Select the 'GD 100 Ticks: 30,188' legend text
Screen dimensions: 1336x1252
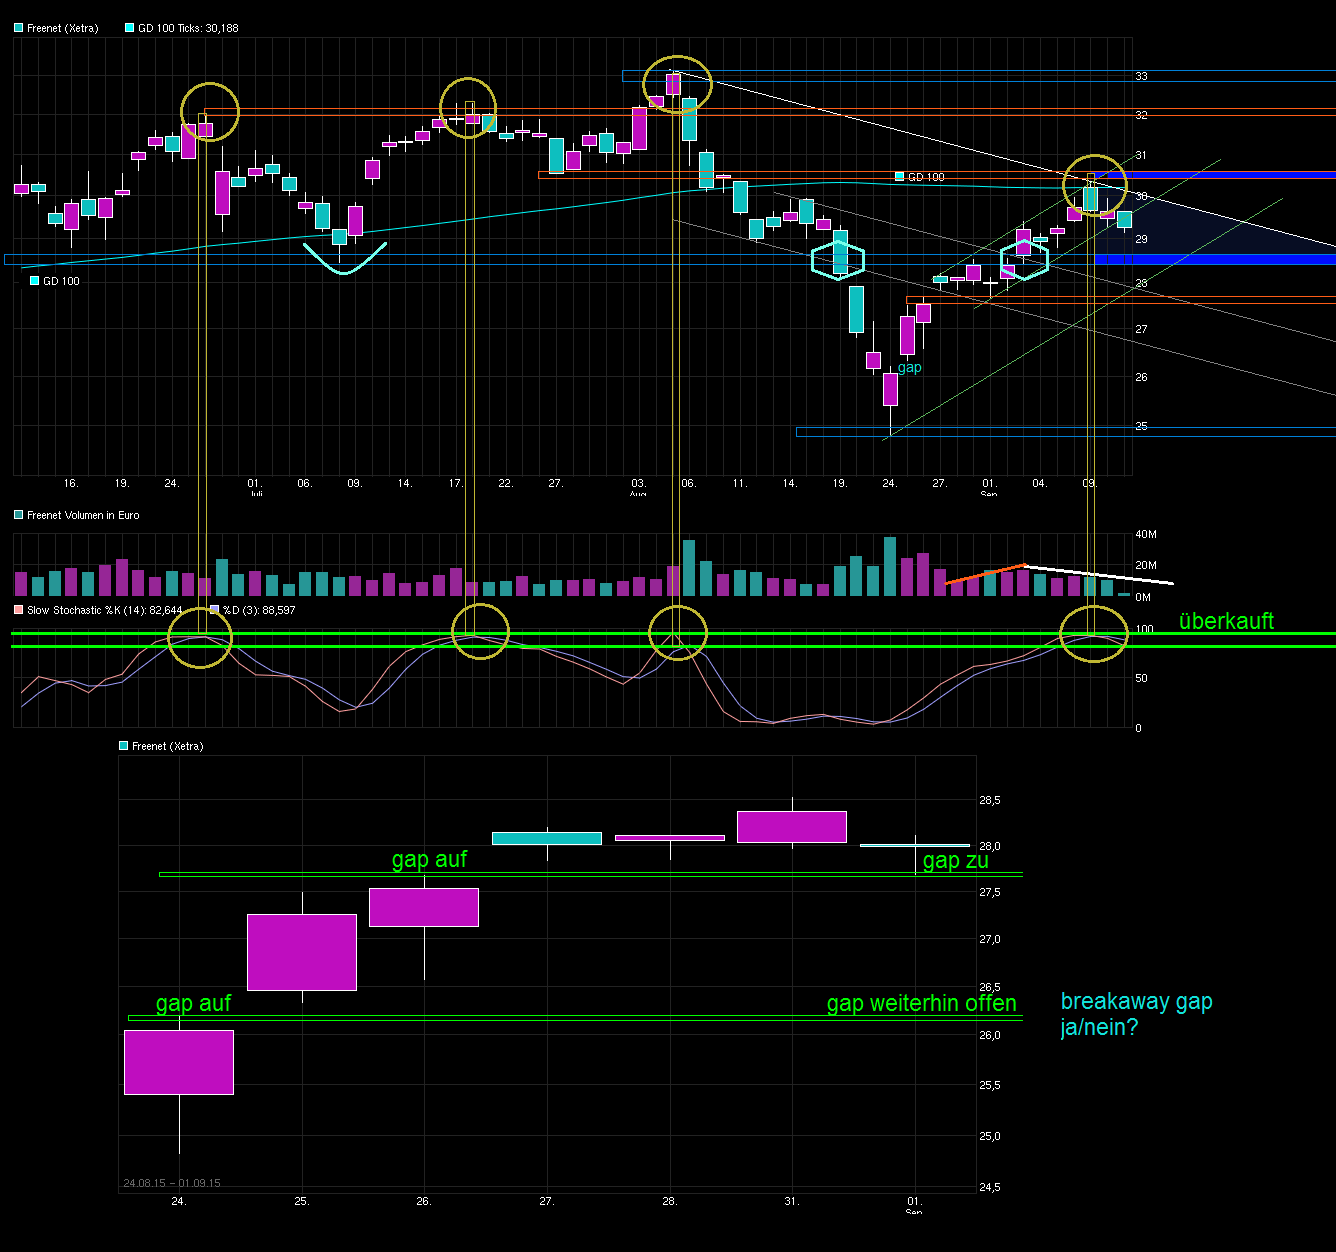point(188,28)
